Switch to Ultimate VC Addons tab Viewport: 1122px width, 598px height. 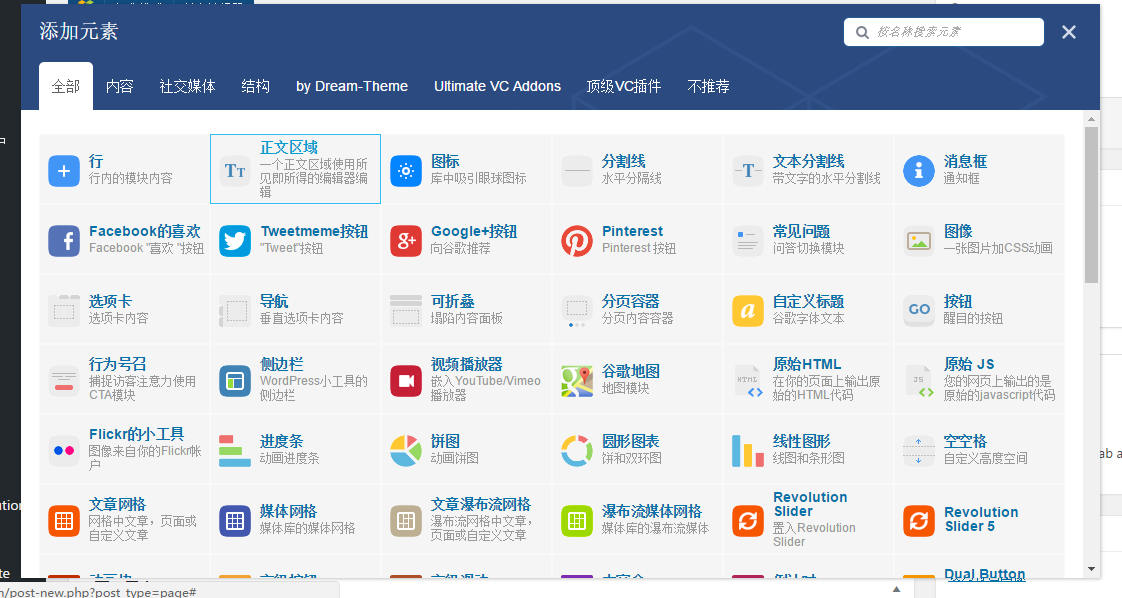click(497, 86)
